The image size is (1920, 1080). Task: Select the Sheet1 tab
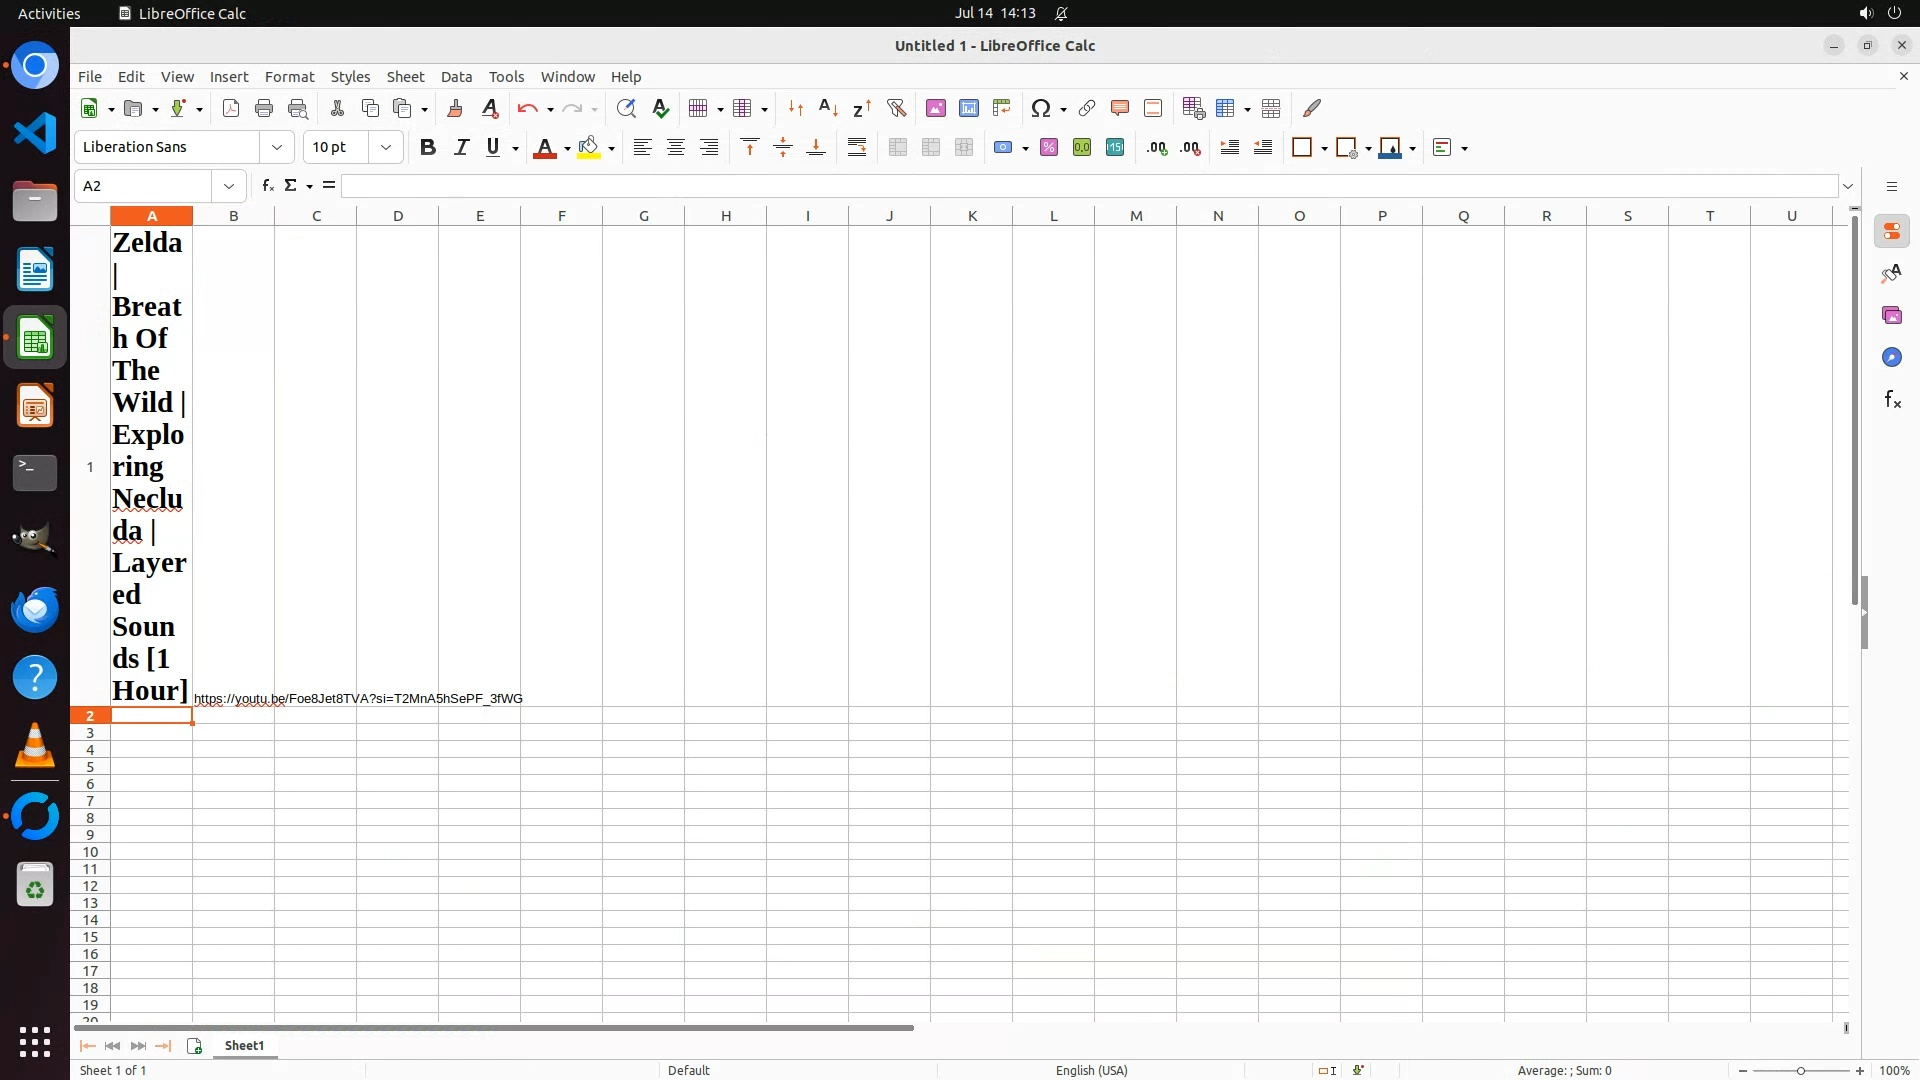tap(244, 1046)
